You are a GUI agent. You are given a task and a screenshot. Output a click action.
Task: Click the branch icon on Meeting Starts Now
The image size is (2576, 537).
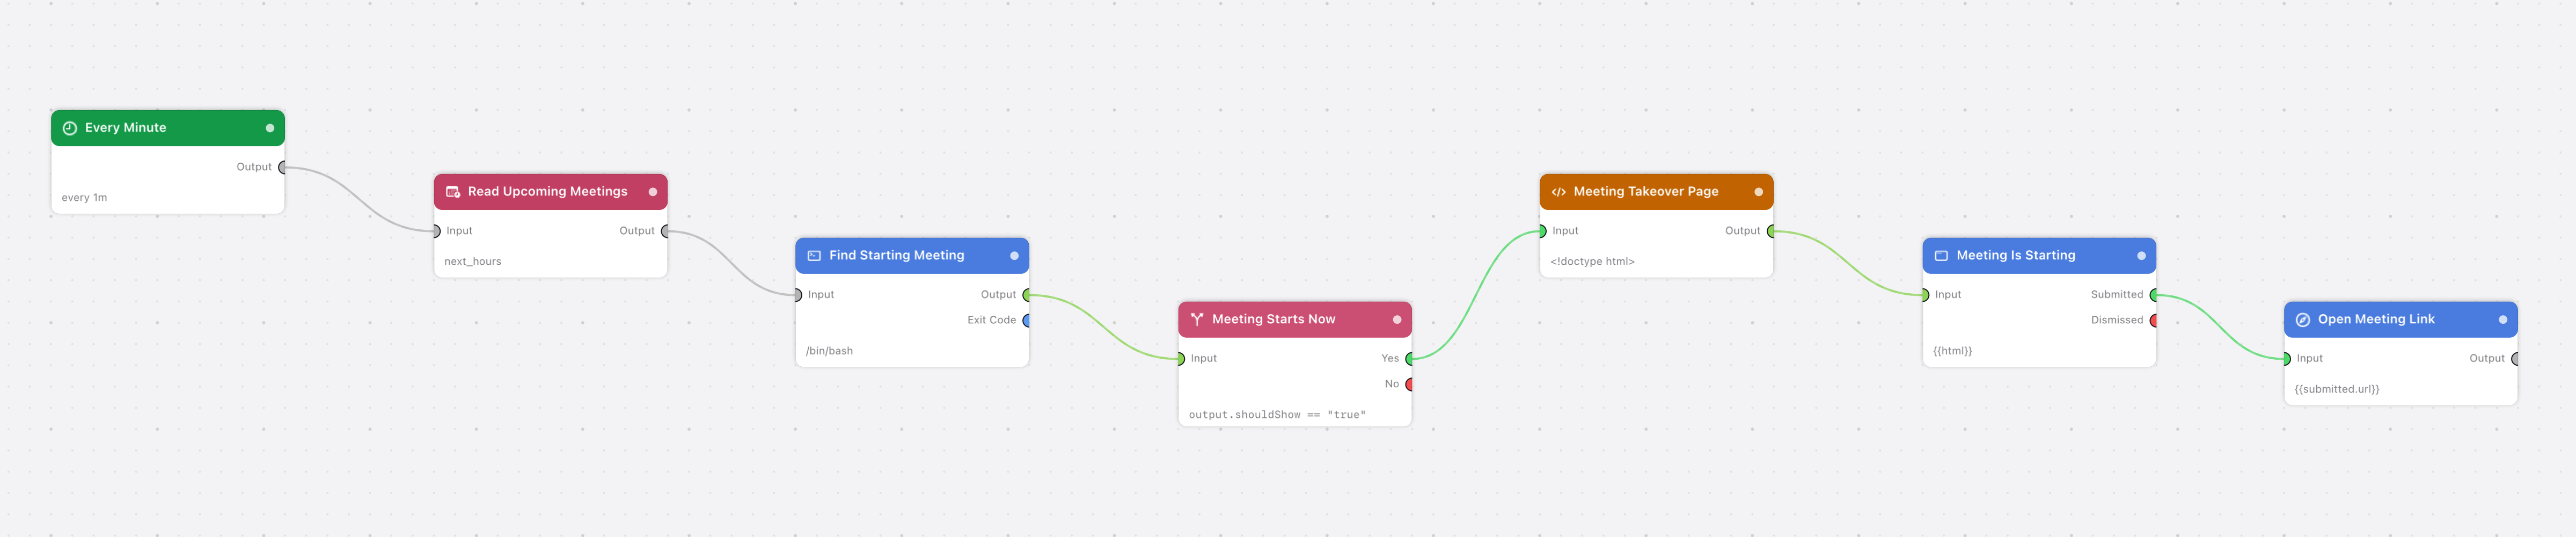[x=1197, y=320]
